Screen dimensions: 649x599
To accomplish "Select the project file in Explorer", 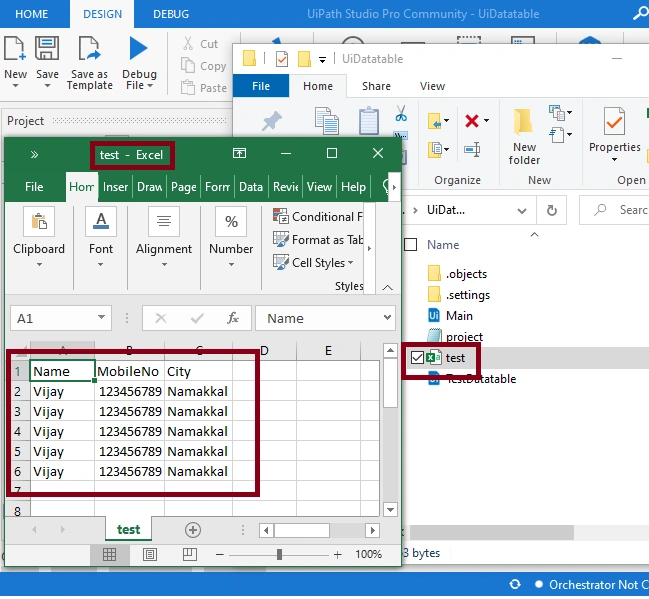I will coord(455,337).
